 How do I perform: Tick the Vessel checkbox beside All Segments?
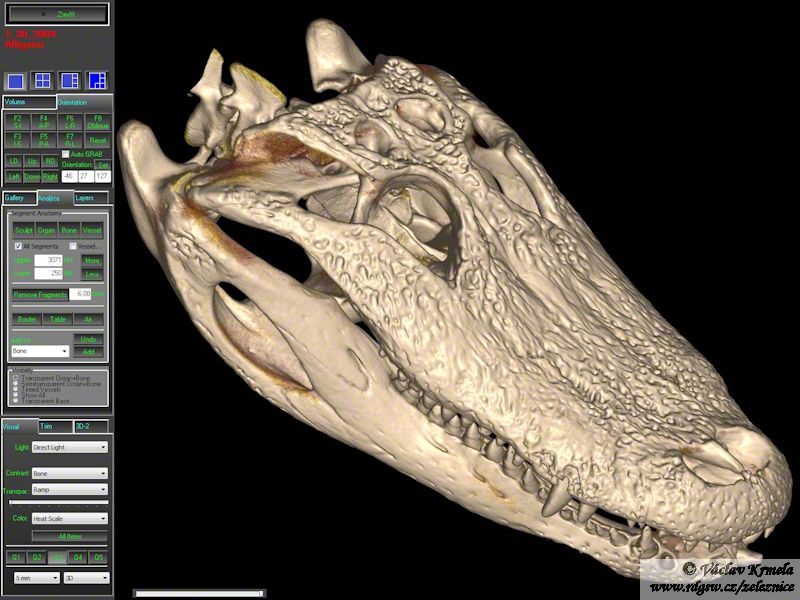click(73, 246)
